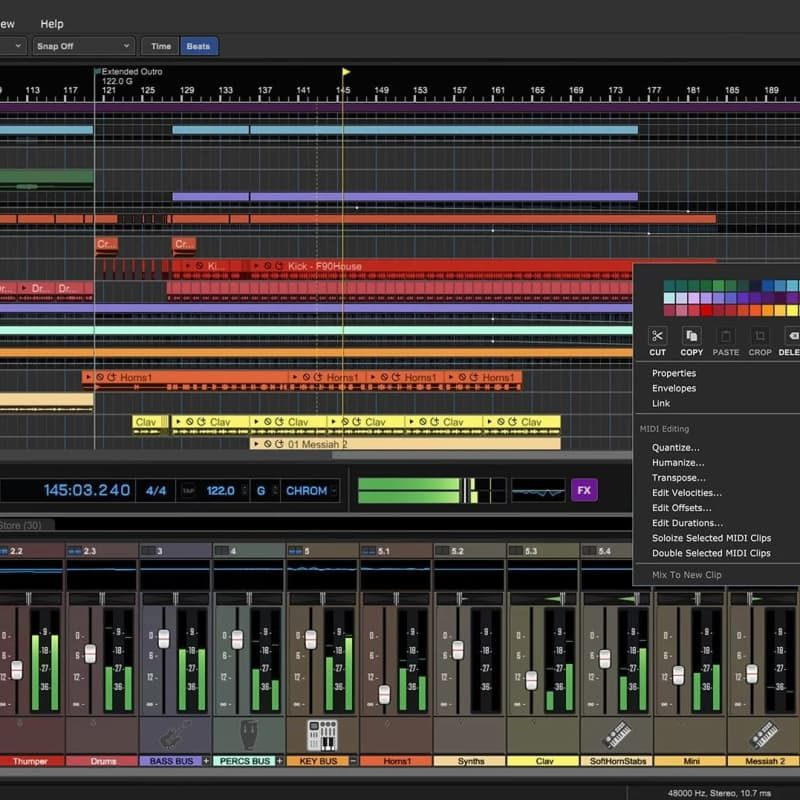Click the purple FX button
800x800 pixels.
click(584, 490)
